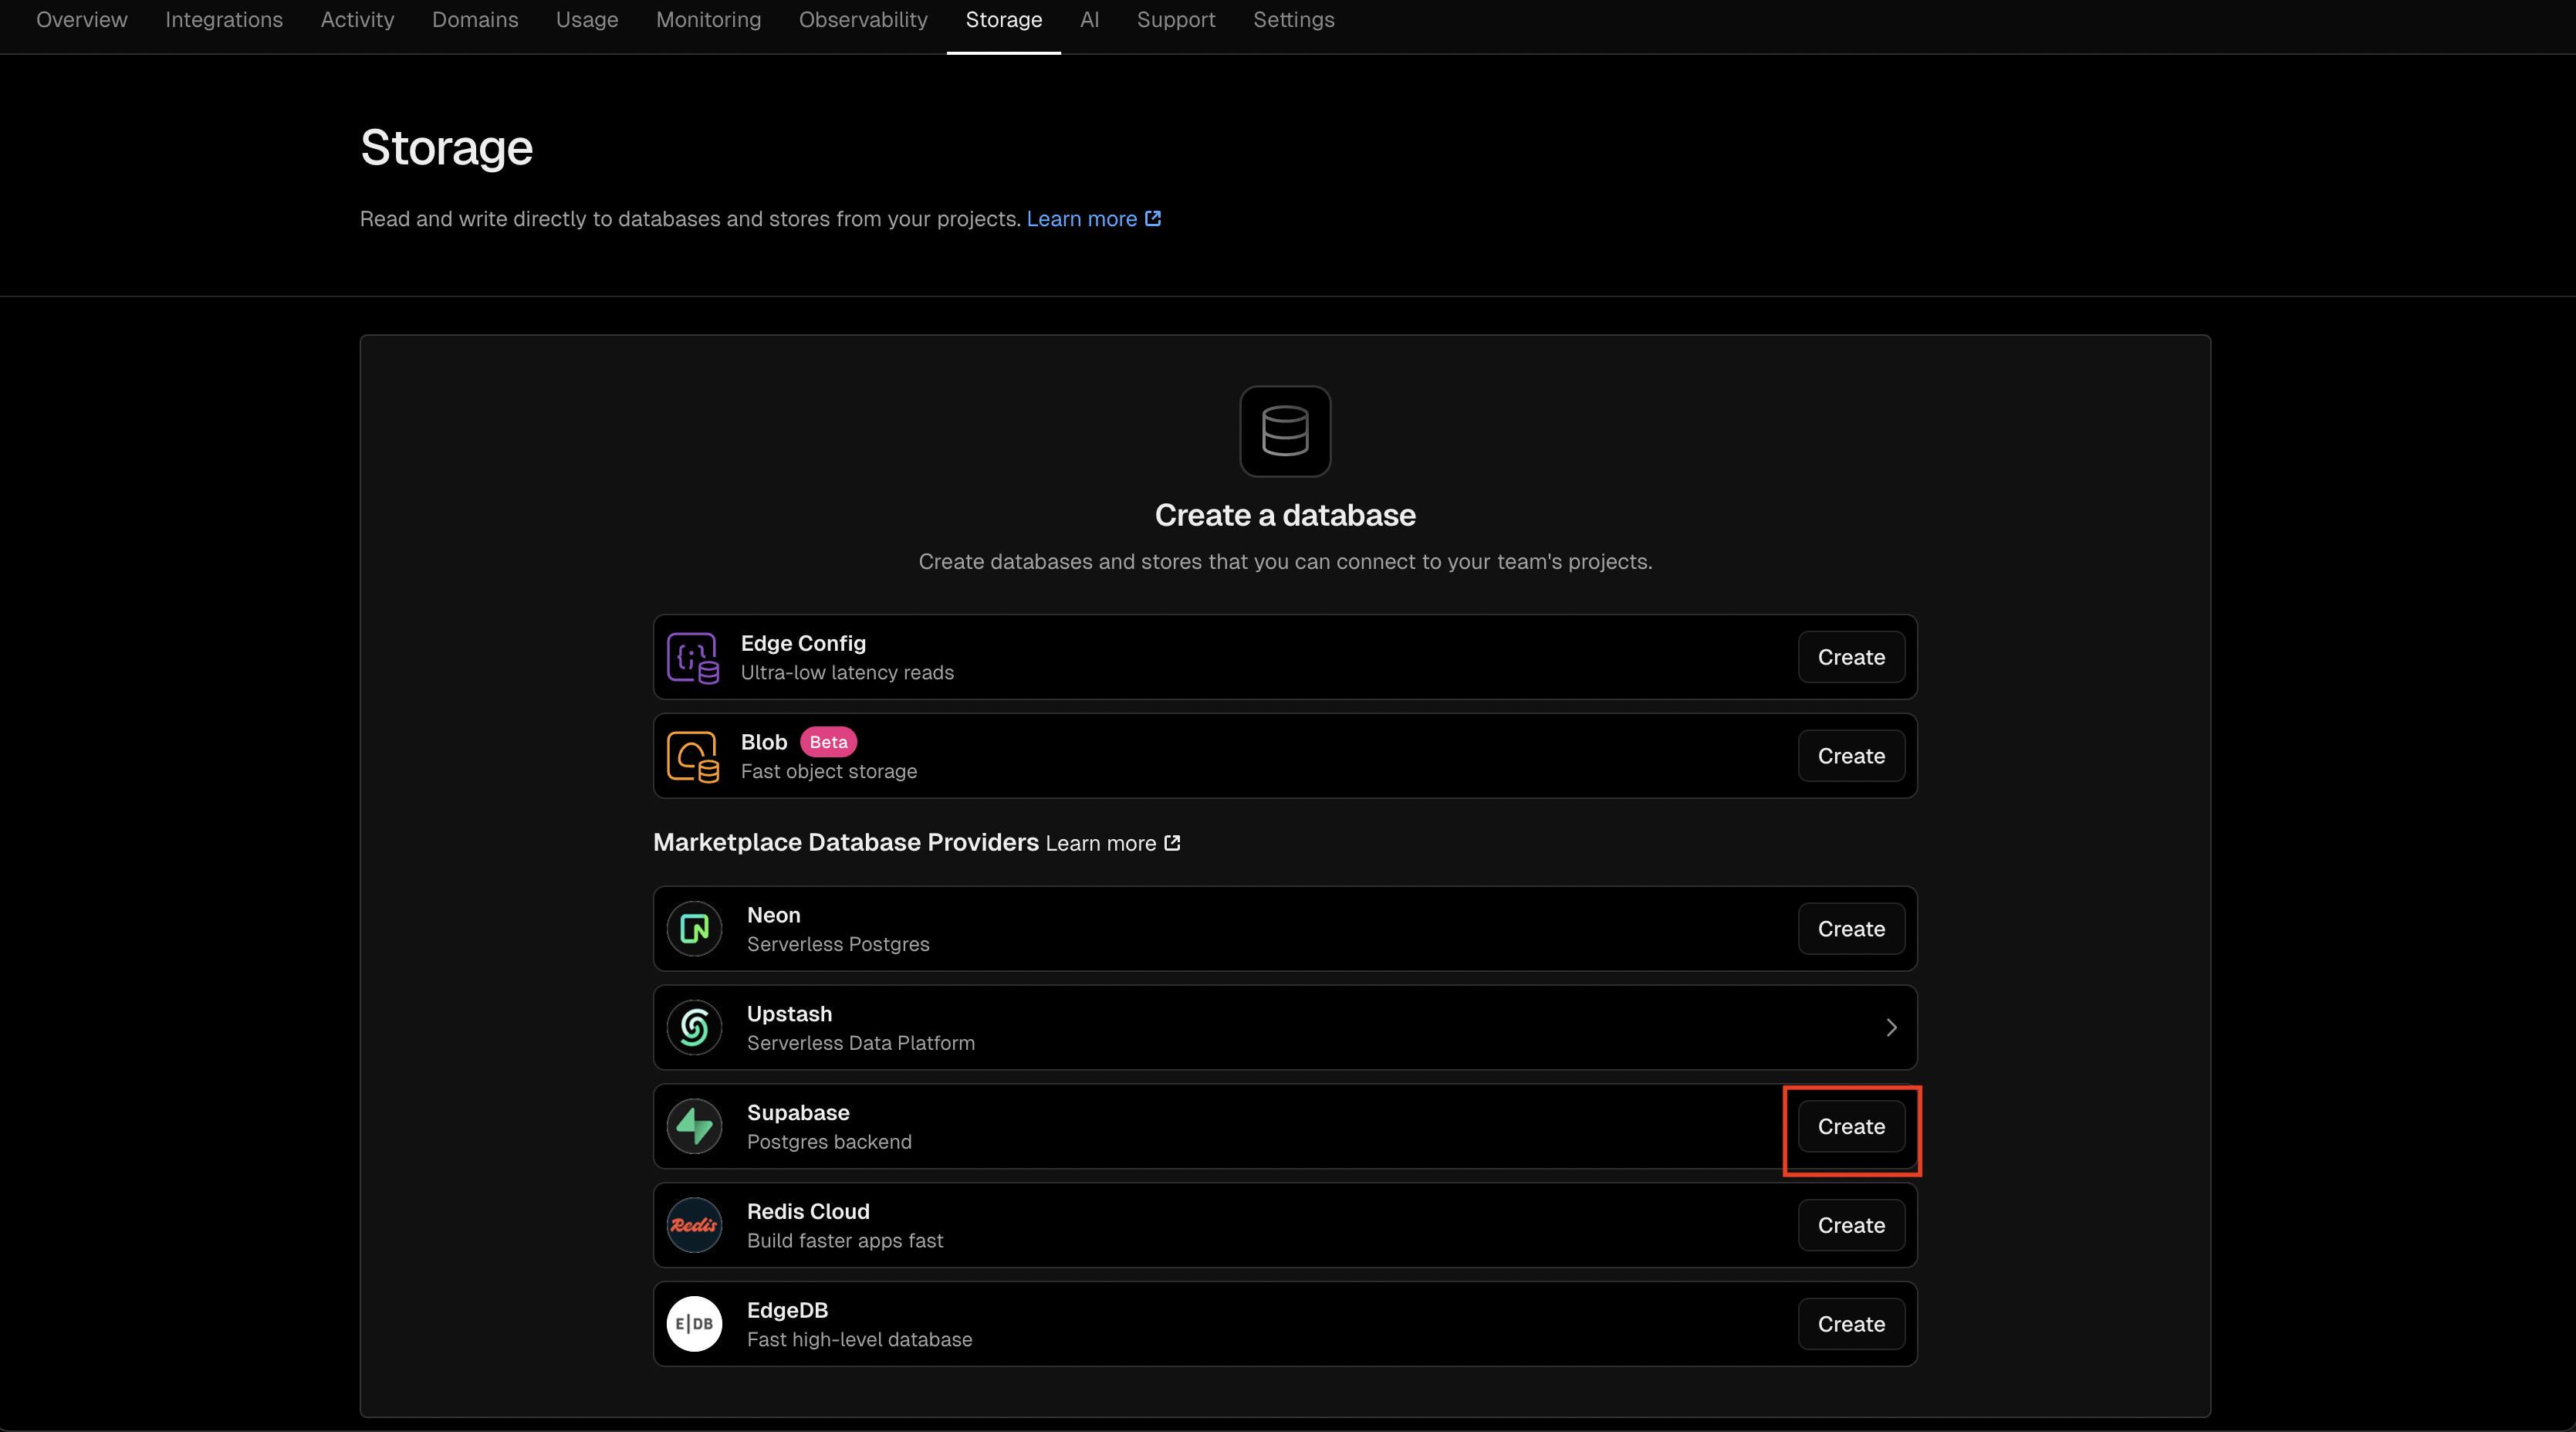
Task: Click the Upstash provider name
Action: pos(789,1014)
